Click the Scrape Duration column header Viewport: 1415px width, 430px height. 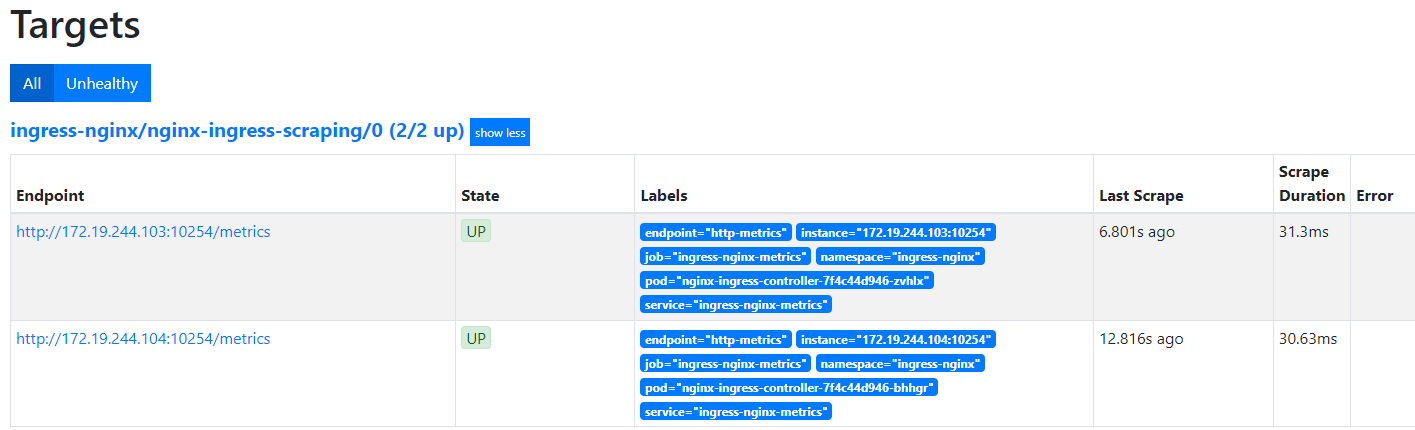1312,184
